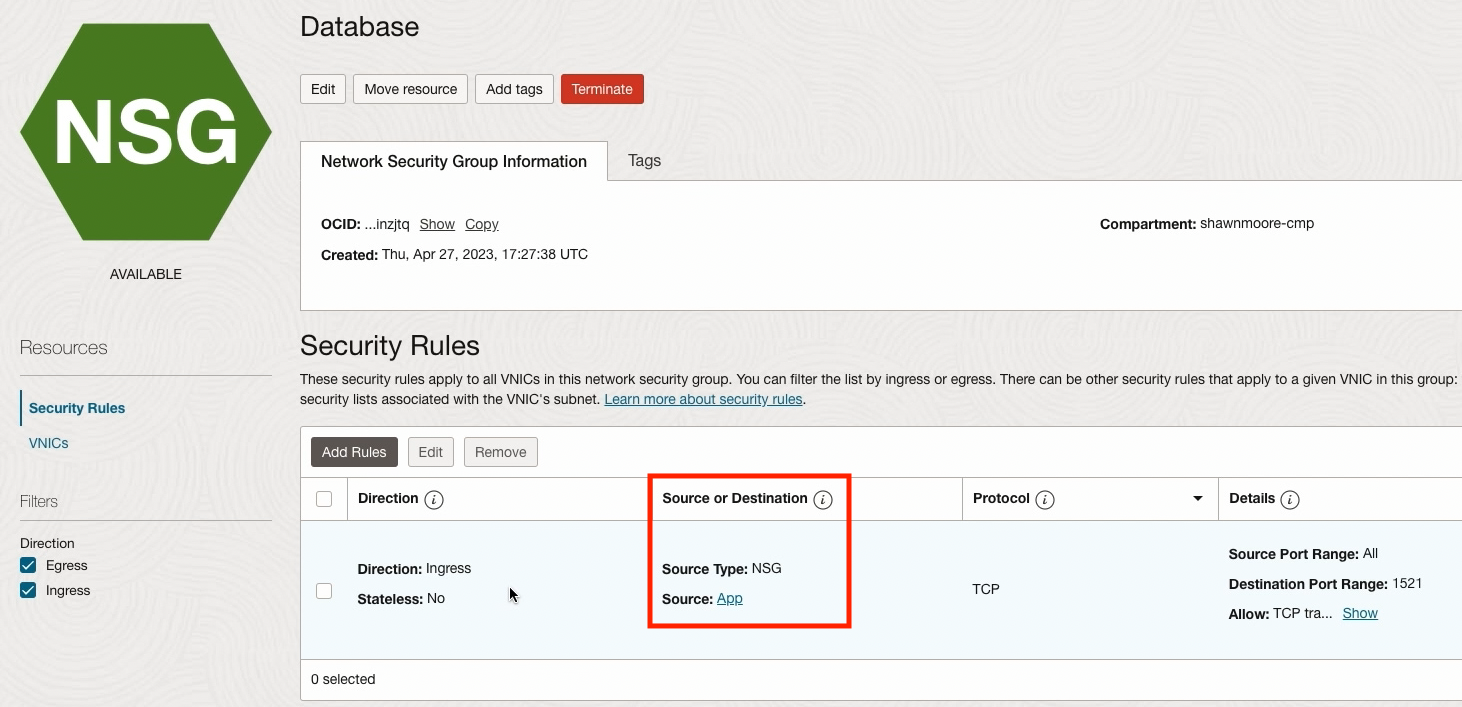The width and height of the screenshot is (1462, 707).
Task: Click the Move resource button
Action: [410, 89]
